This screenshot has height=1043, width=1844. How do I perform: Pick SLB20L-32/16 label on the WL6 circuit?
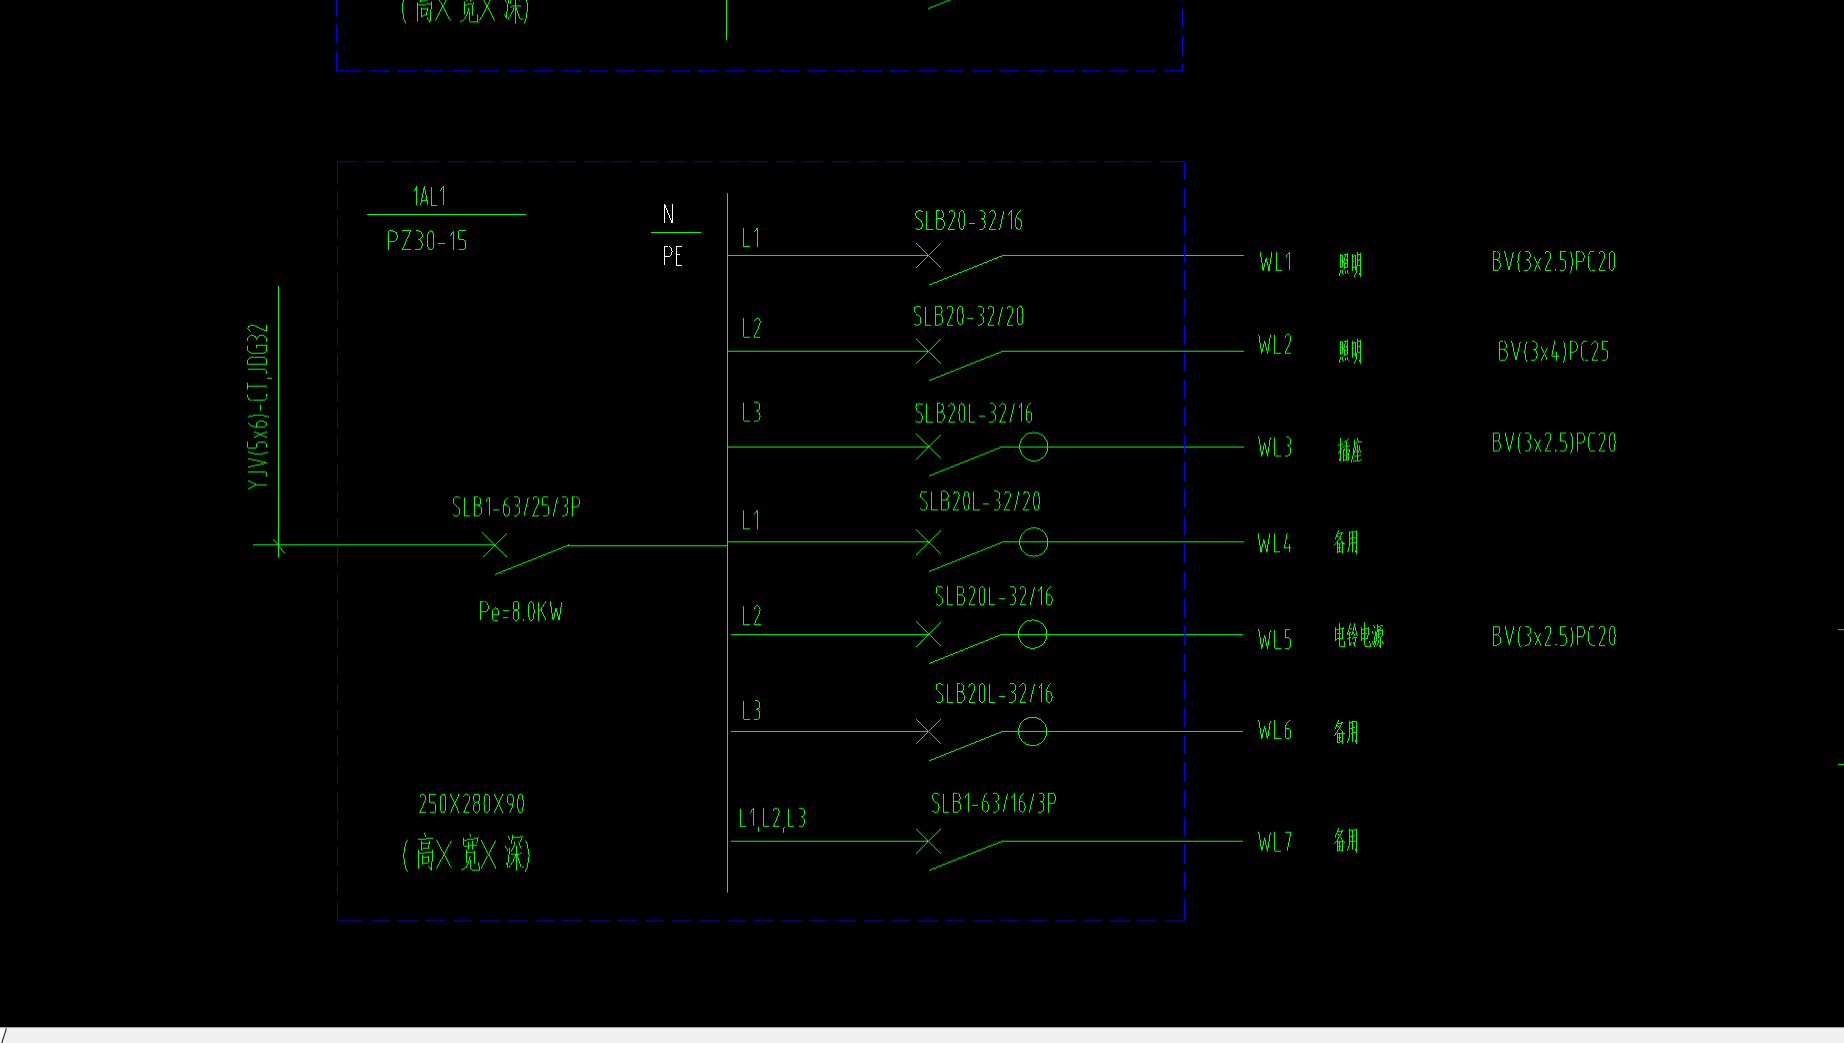(x=994, y=694)
